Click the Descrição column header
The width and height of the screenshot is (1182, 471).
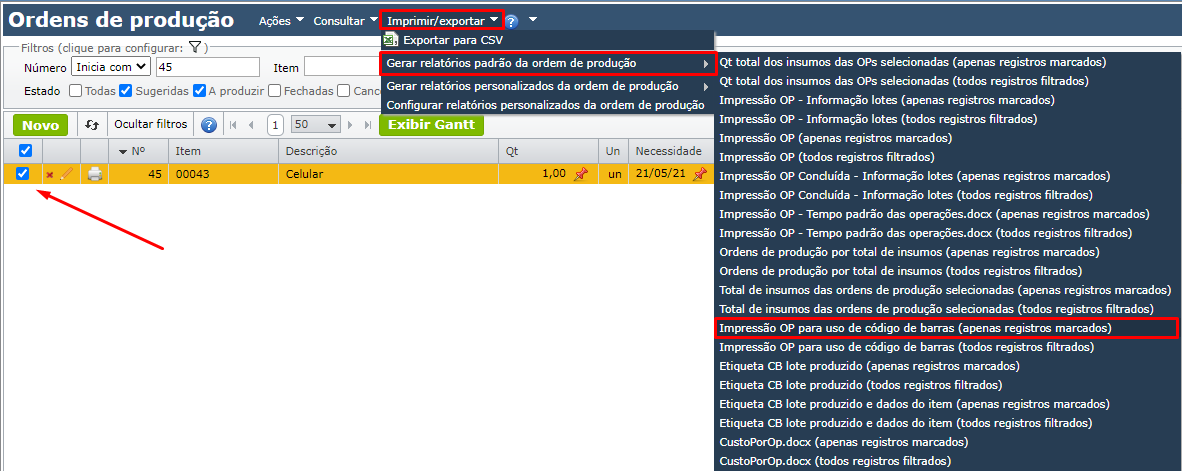[x=388, y=151]
